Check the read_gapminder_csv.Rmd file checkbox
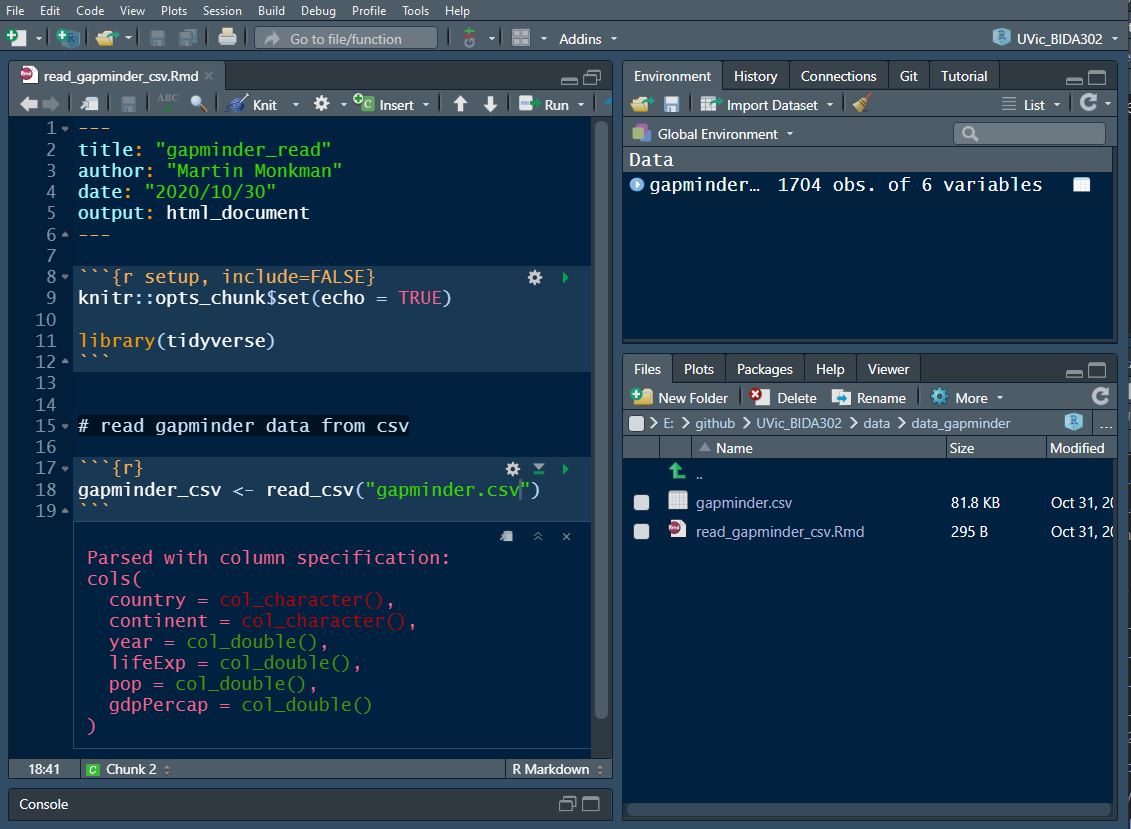This screenshot has height=829, width=1131. tap(642, 532)
